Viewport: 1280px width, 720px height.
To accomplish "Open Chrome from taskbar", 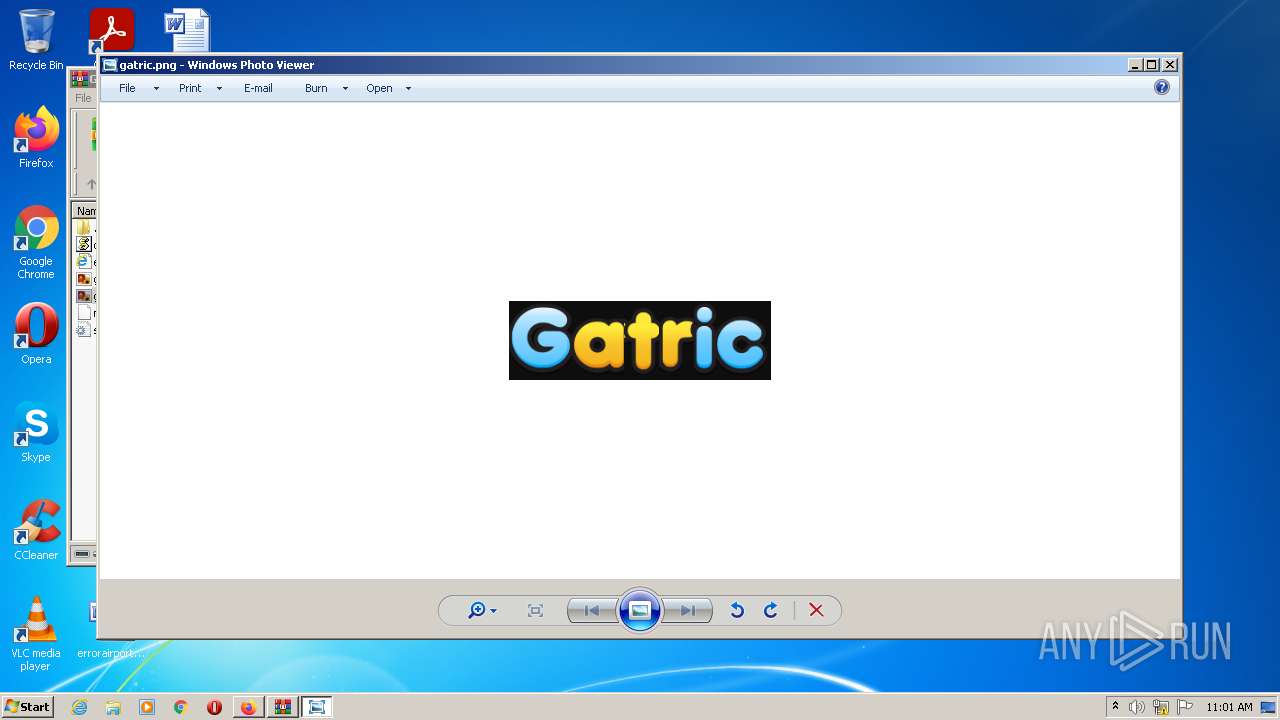I will (x=181, y=707).
